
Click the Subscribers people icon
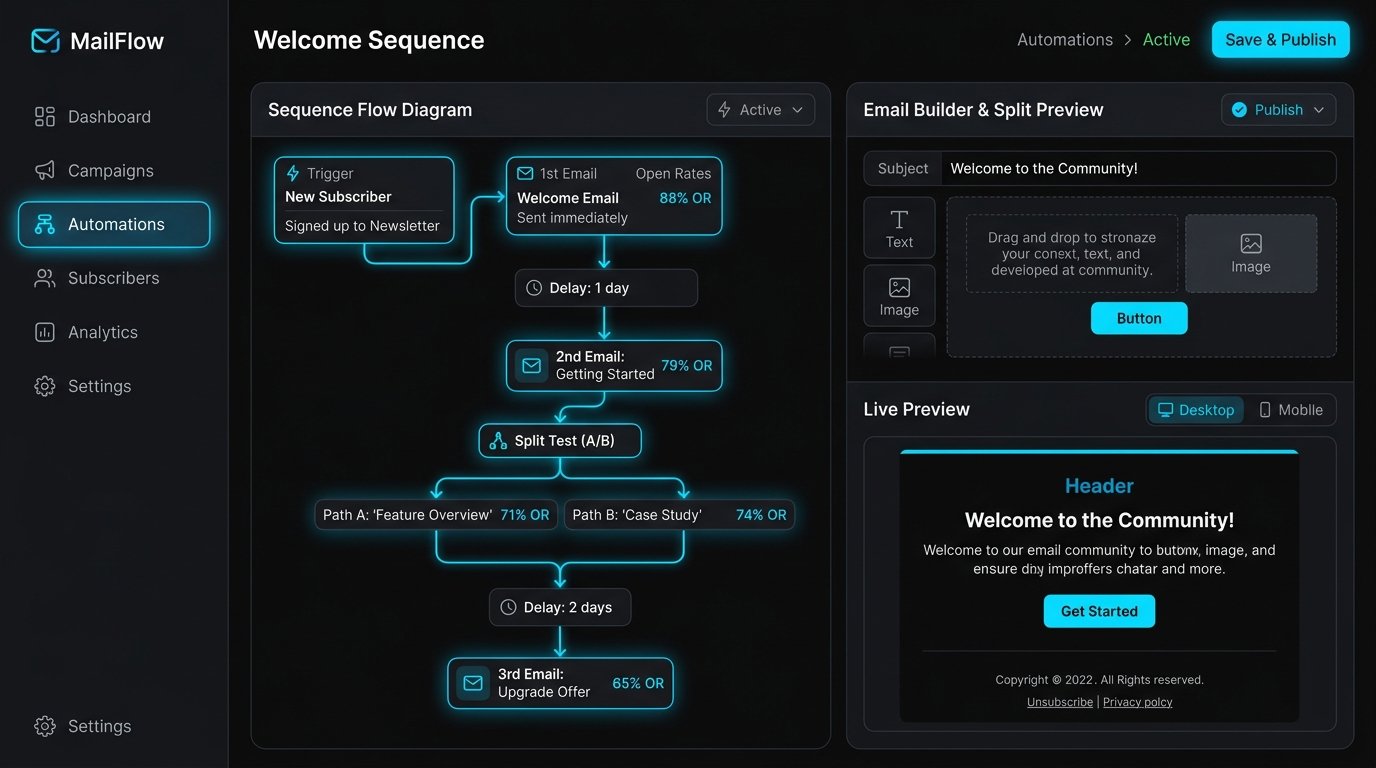[45, 278]
